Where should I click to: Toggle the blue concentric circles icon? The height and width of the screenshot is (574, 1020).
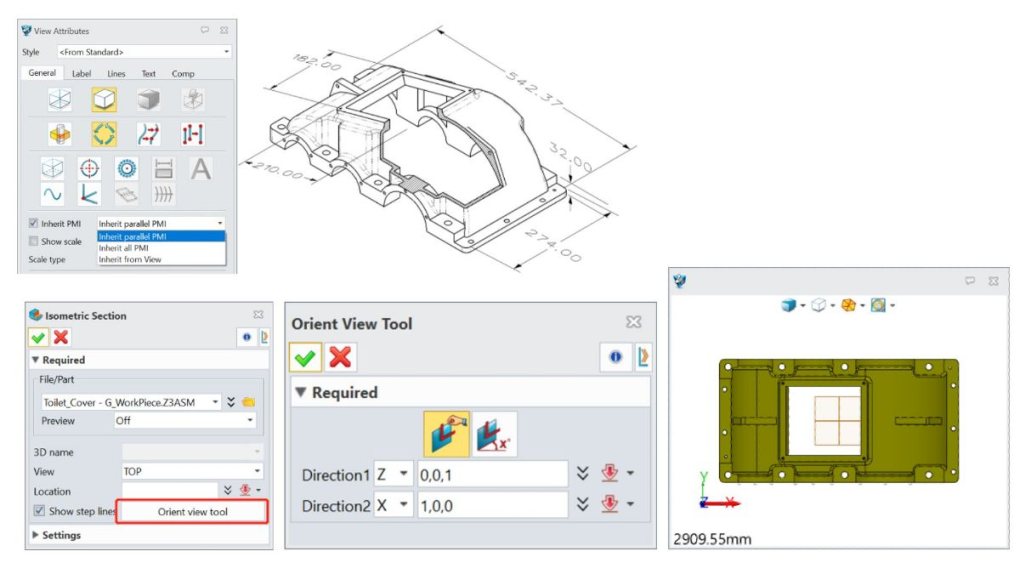pos(127,169)
